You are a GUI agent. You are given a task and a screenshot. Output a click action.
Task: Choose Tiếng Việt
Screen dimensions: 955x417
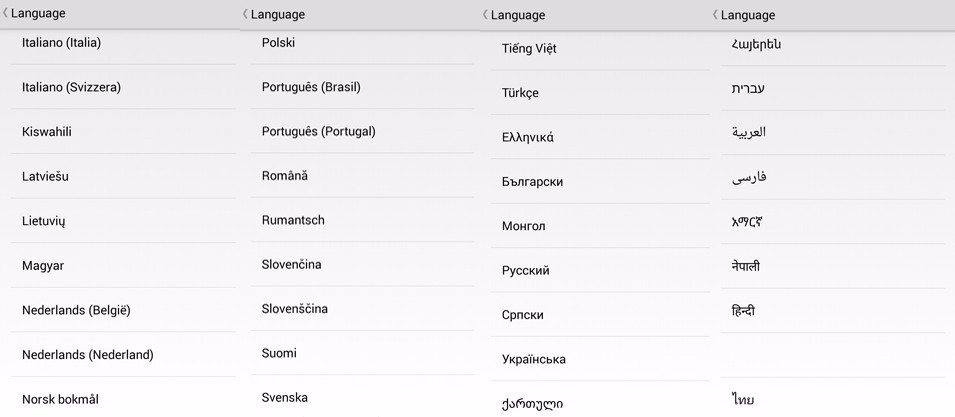pyautogui.click(x=600, y=48)
